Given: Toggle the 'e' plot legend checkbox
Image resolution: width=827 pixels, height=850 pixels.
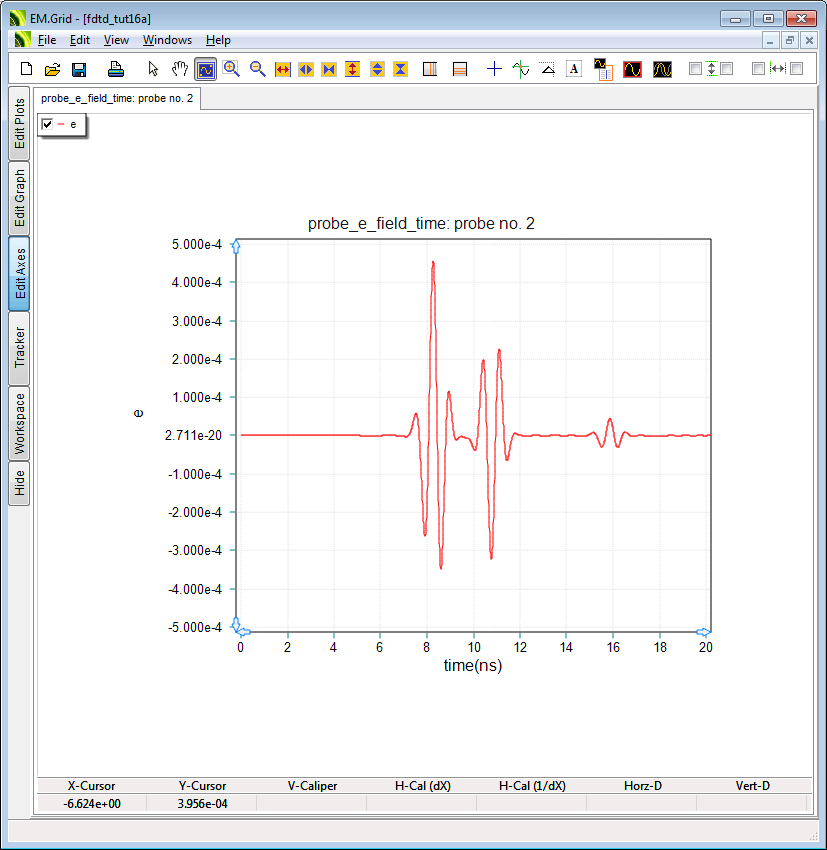Looking at the screenshot, I should 47,124.
